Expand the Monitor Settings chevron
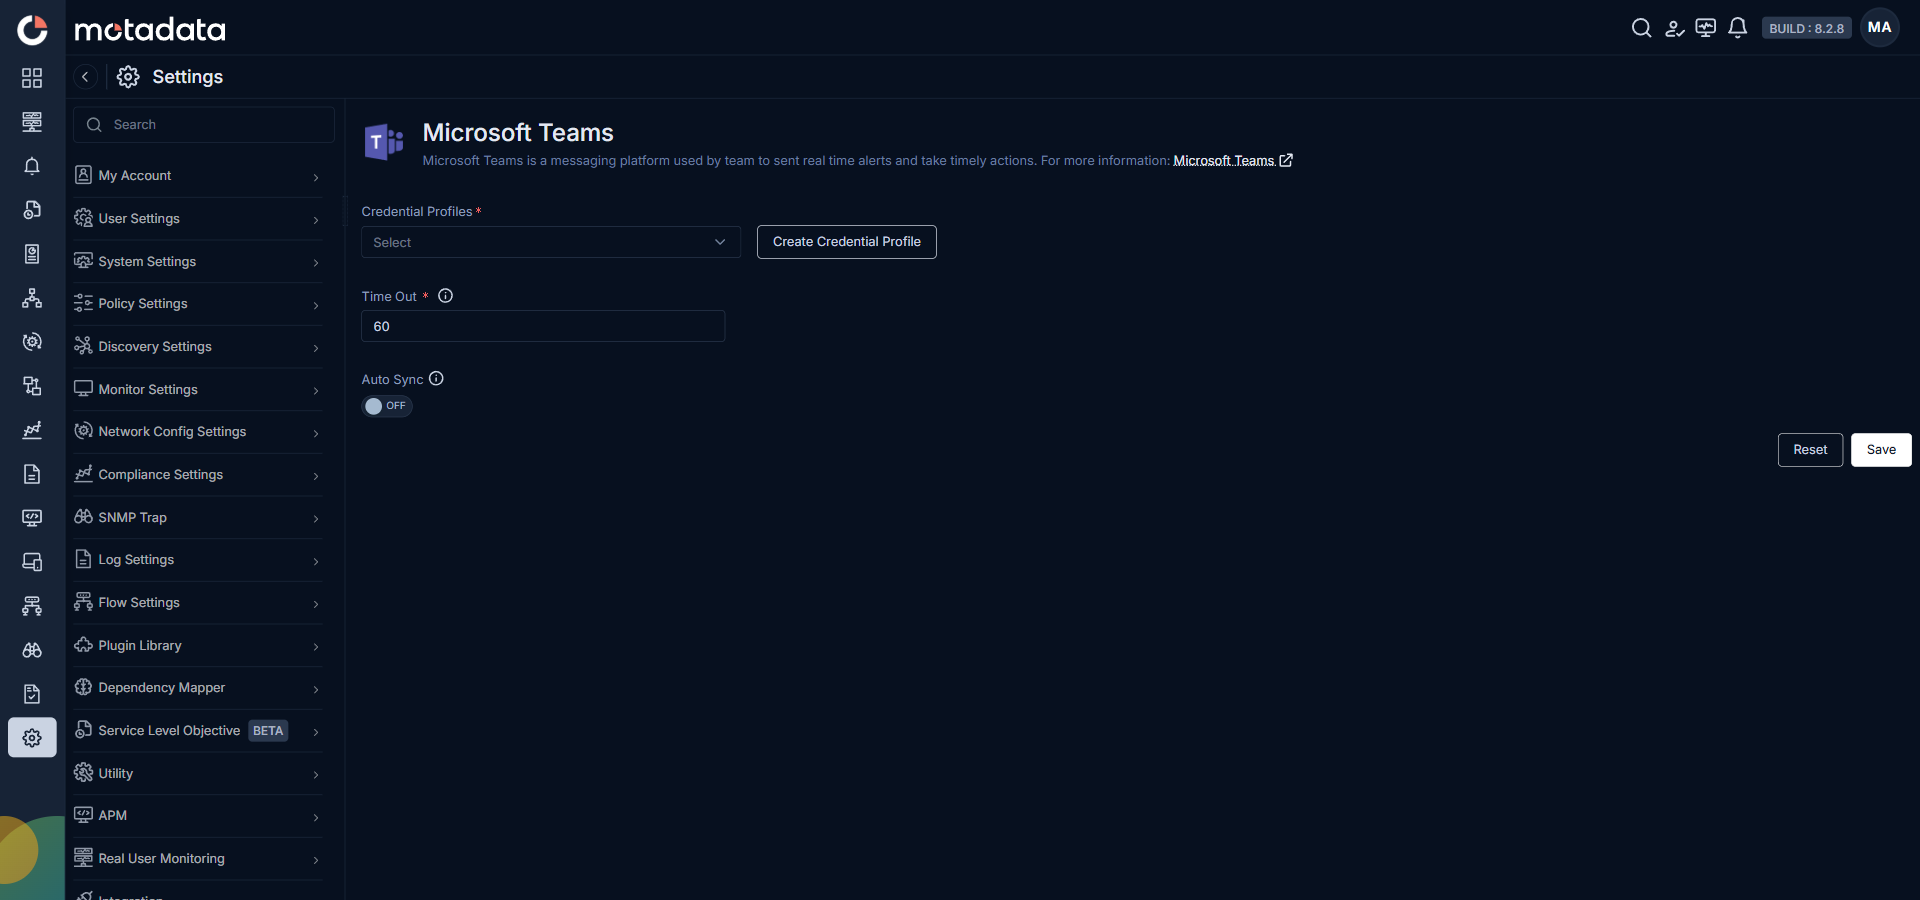The width and height of the screenshot is (1920, 900). tap(316, 390)
